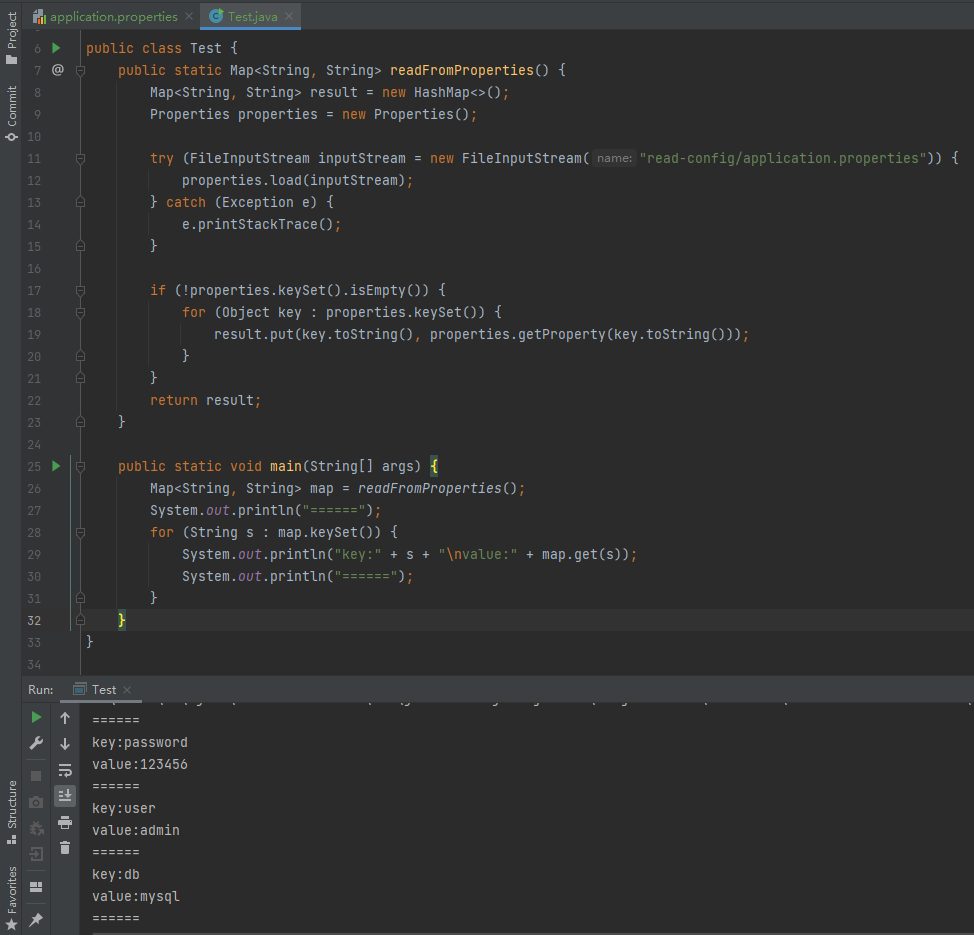Toggle soft-wrap in the console output

tap(65, 770)
